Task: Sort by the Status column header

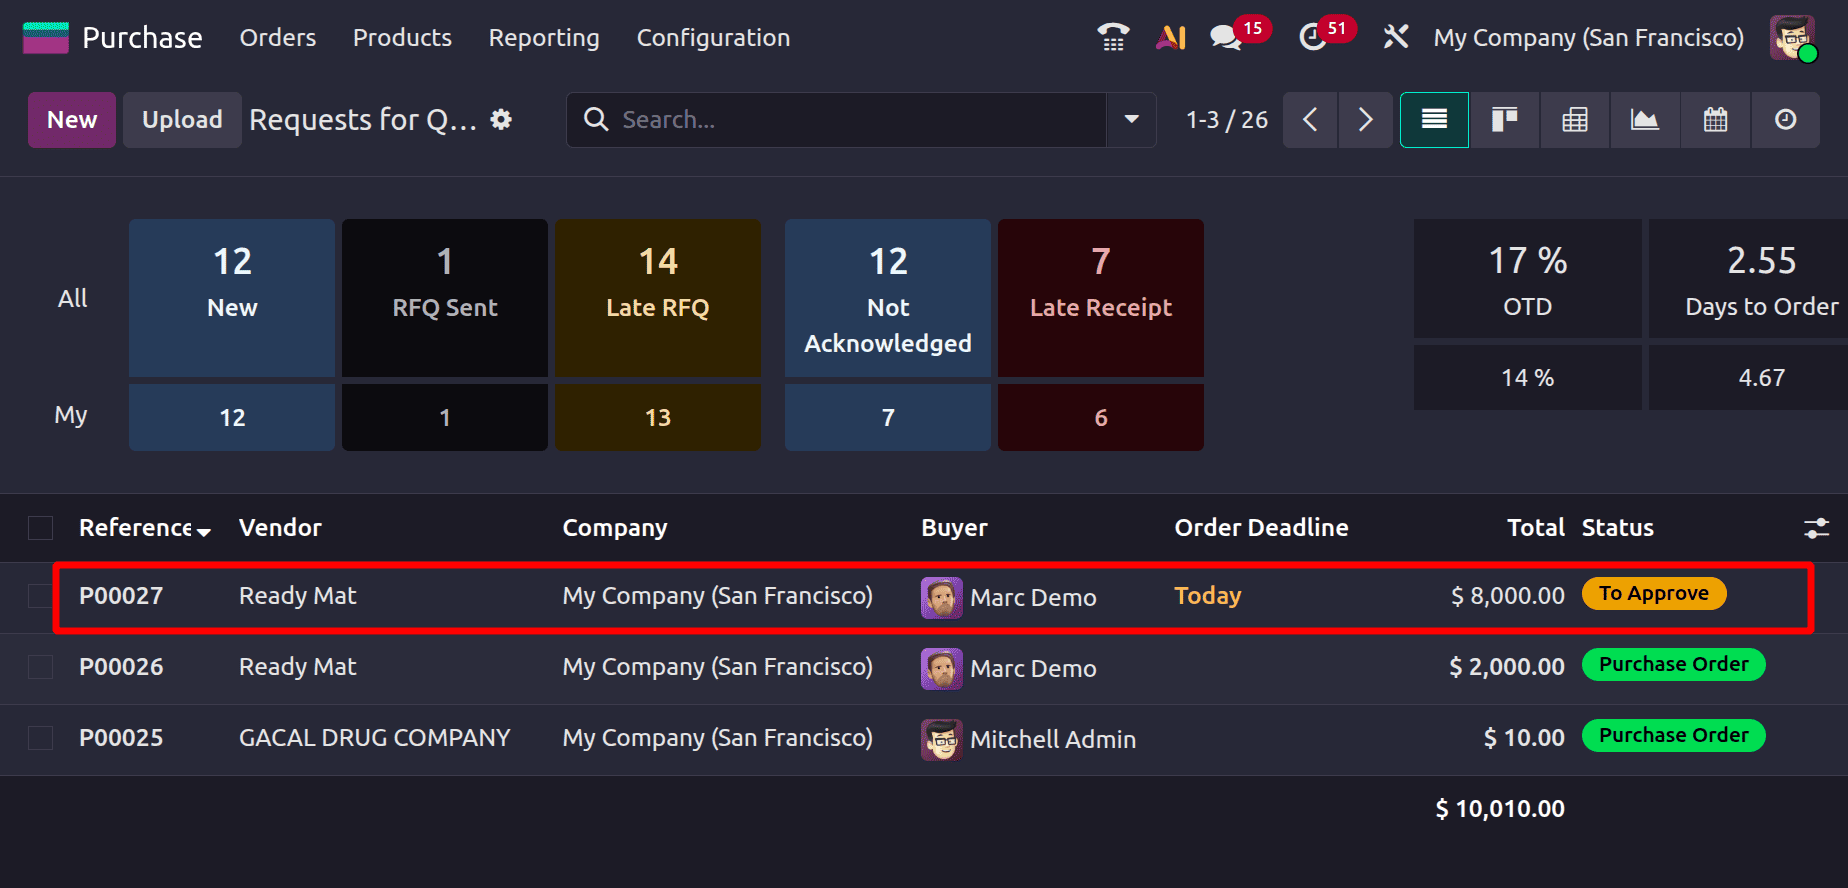Action: click(1617, 528)
